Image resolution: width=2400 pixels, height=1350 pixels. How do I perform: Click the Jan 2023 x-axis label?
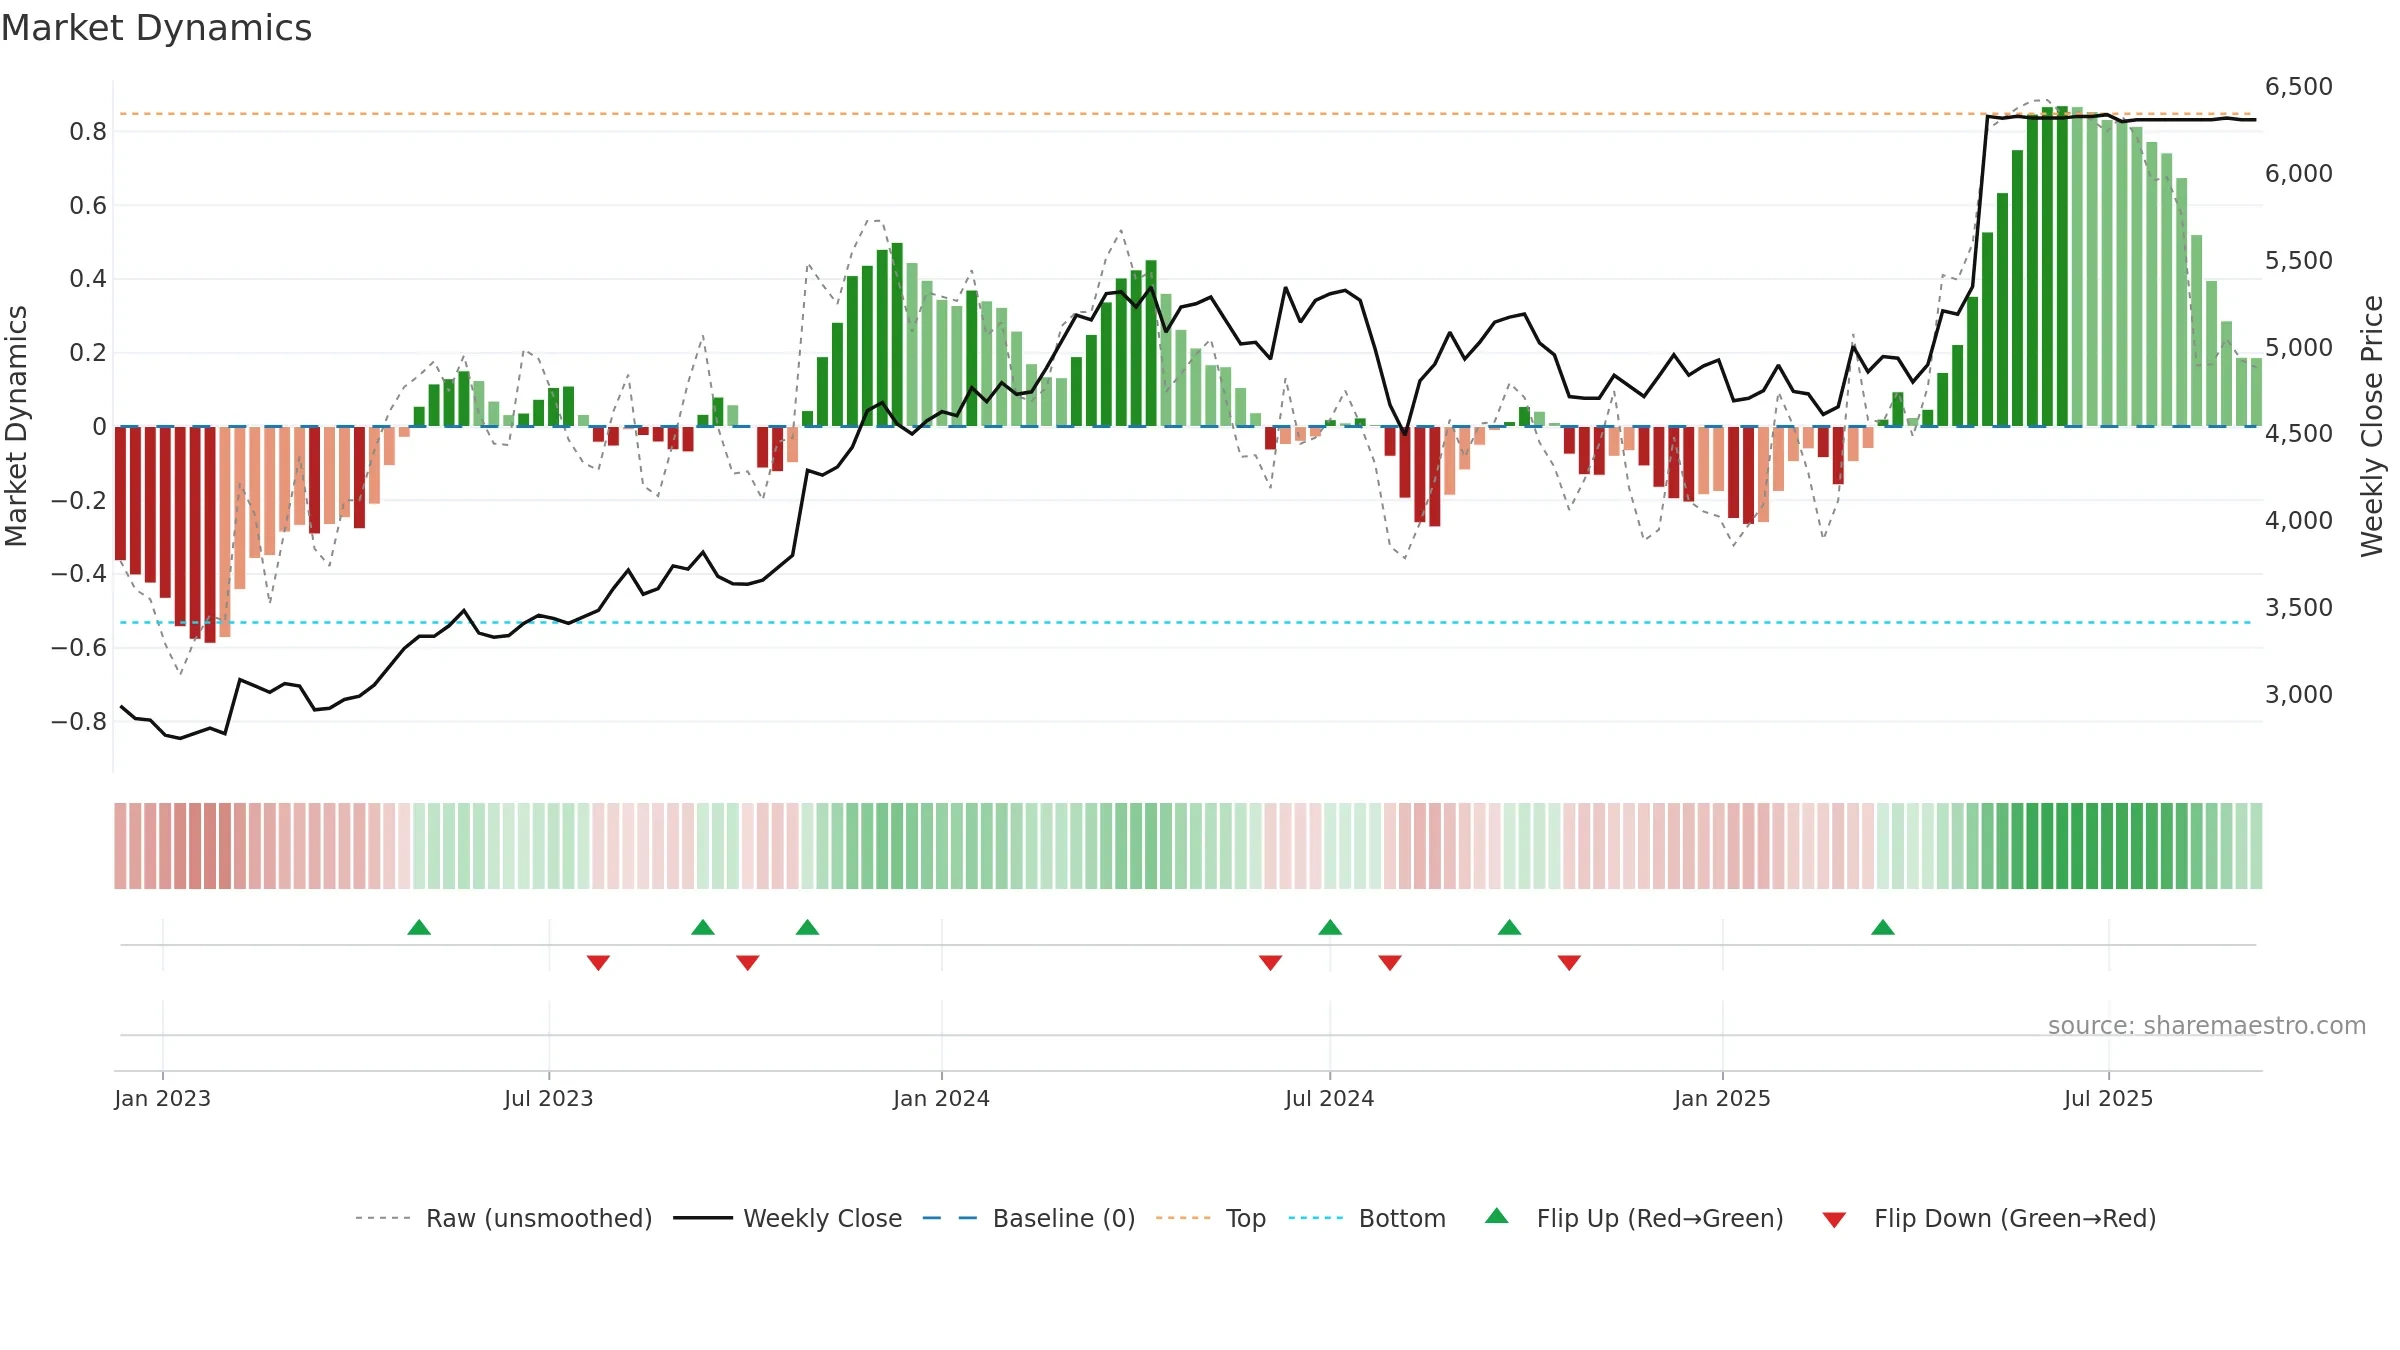click(163, 1098)
